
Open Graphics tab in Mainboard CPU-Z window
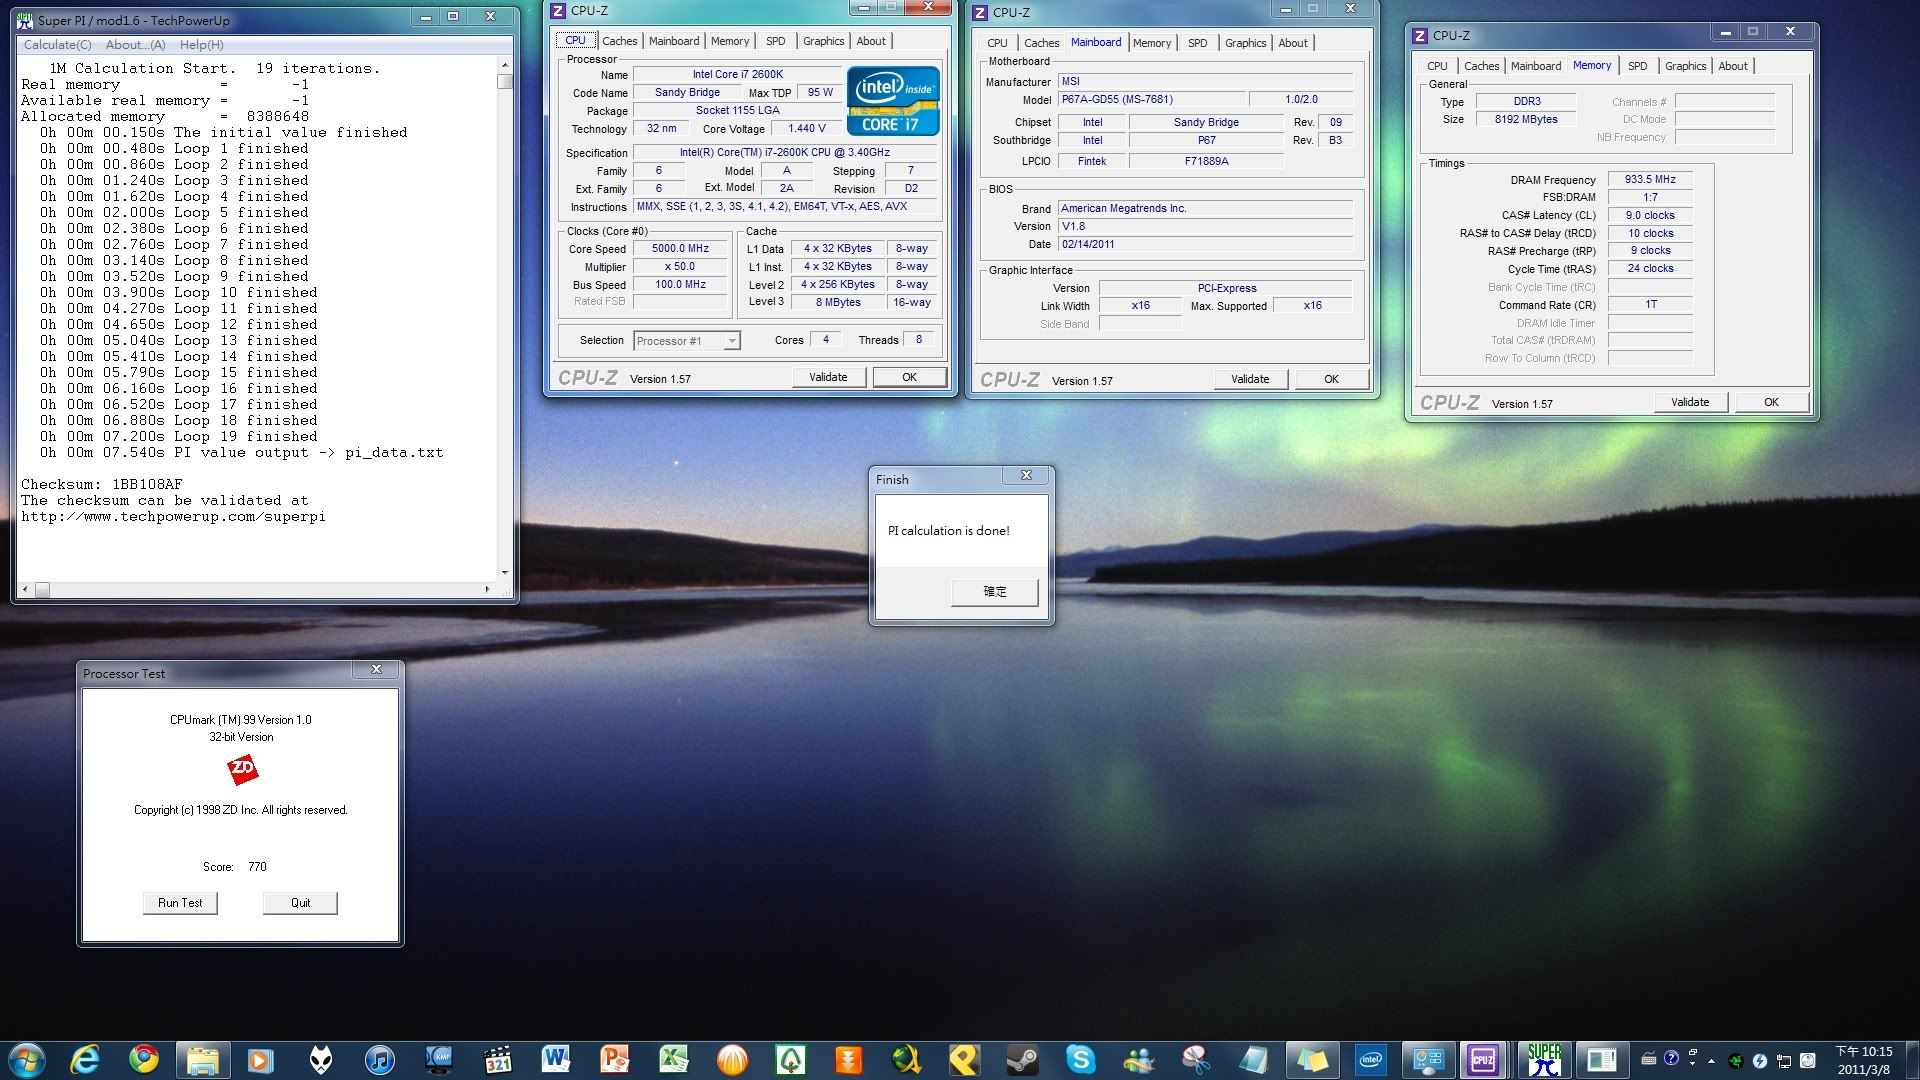(1246, 43)
